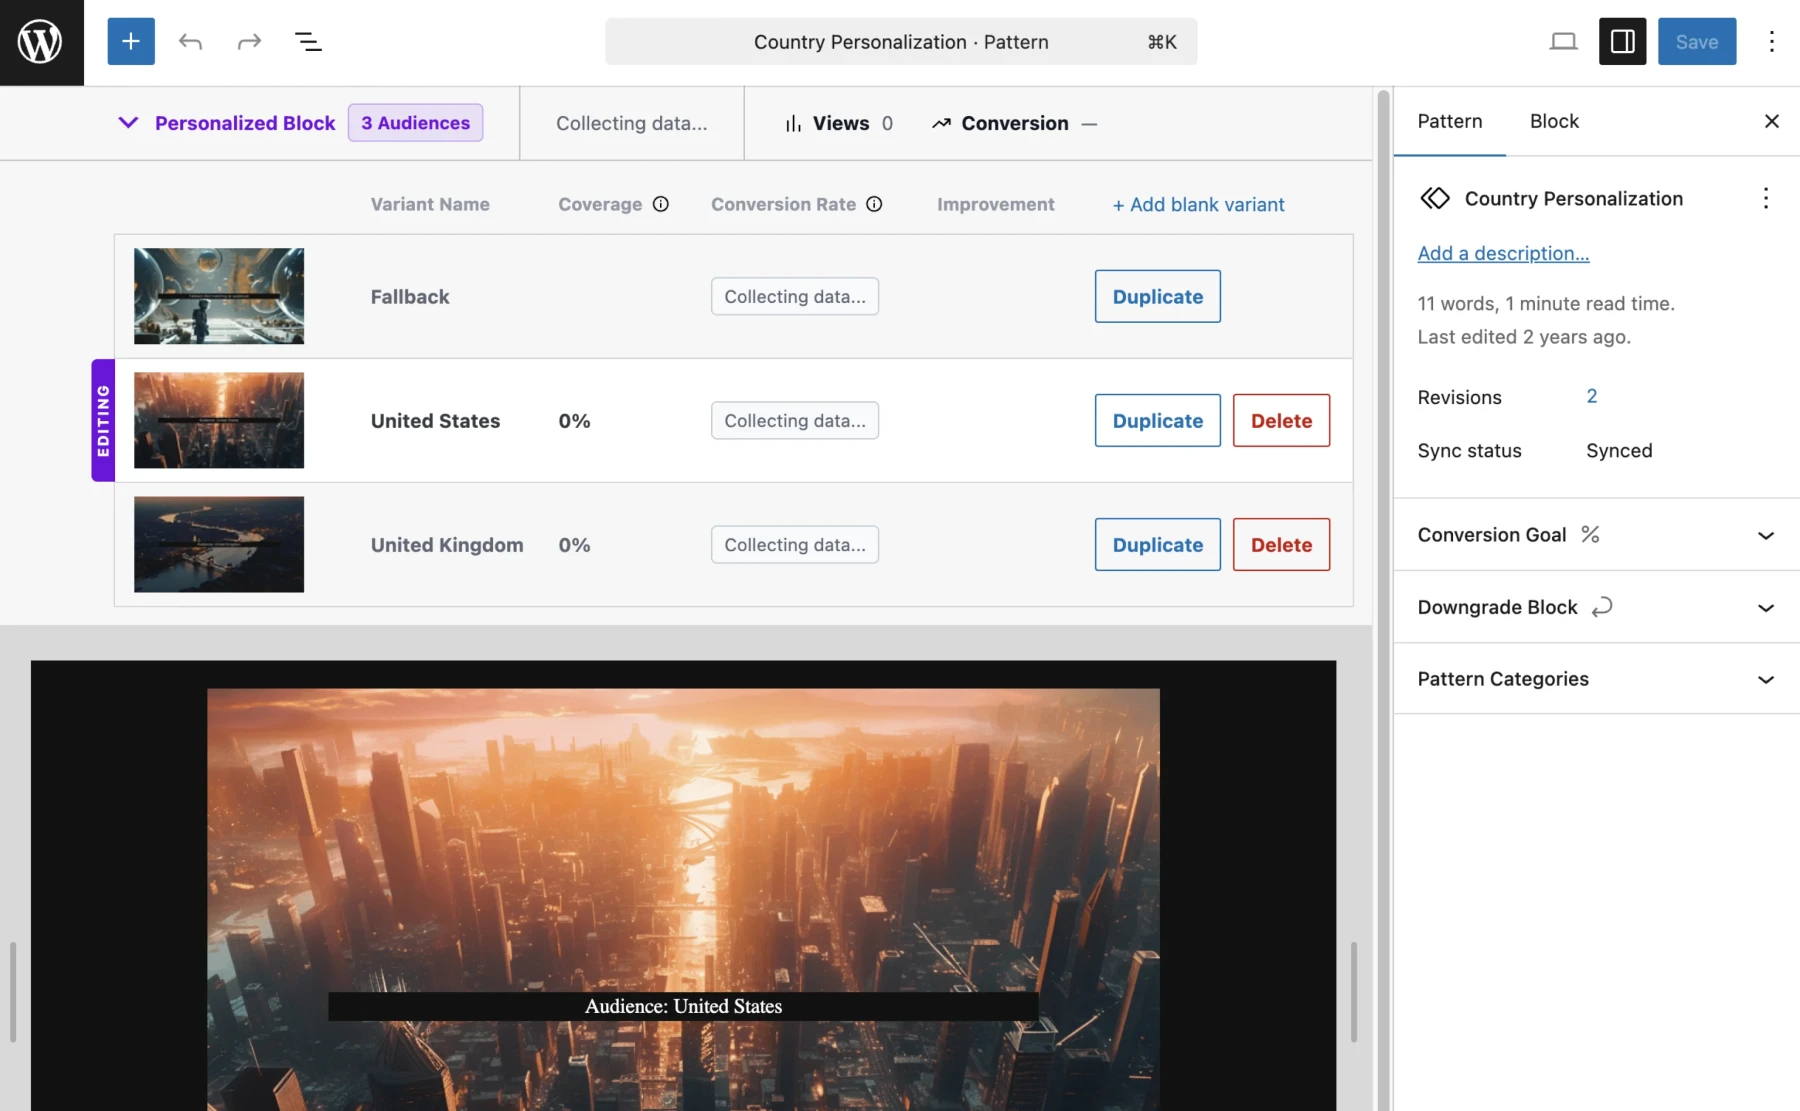Open the document overview list view
The height and width of the screenshot is (1111, 1800).
coord(309,41)
